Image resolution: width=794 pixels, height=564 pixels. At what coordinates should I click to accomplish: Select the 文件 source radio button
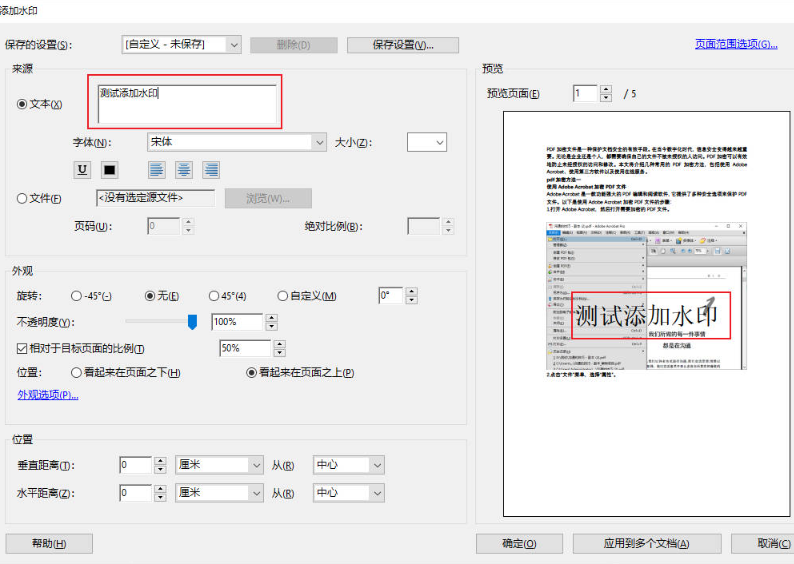click(22, 198)
